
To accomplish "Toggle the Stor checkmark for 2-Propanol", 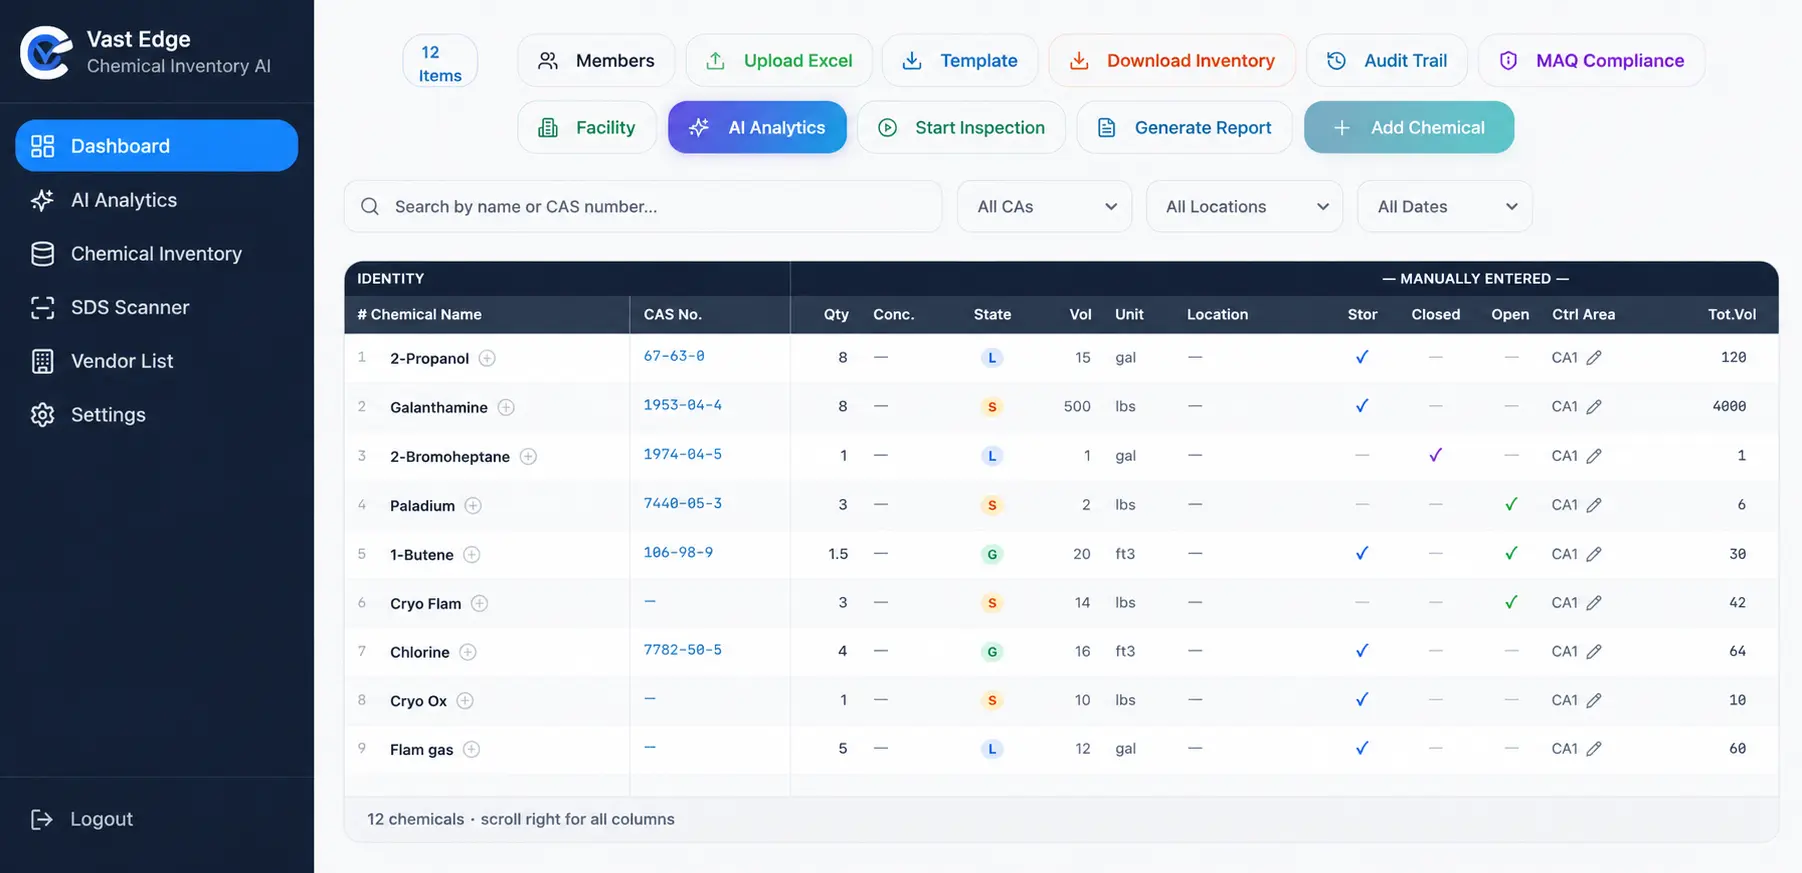I will click(1362, 357).
